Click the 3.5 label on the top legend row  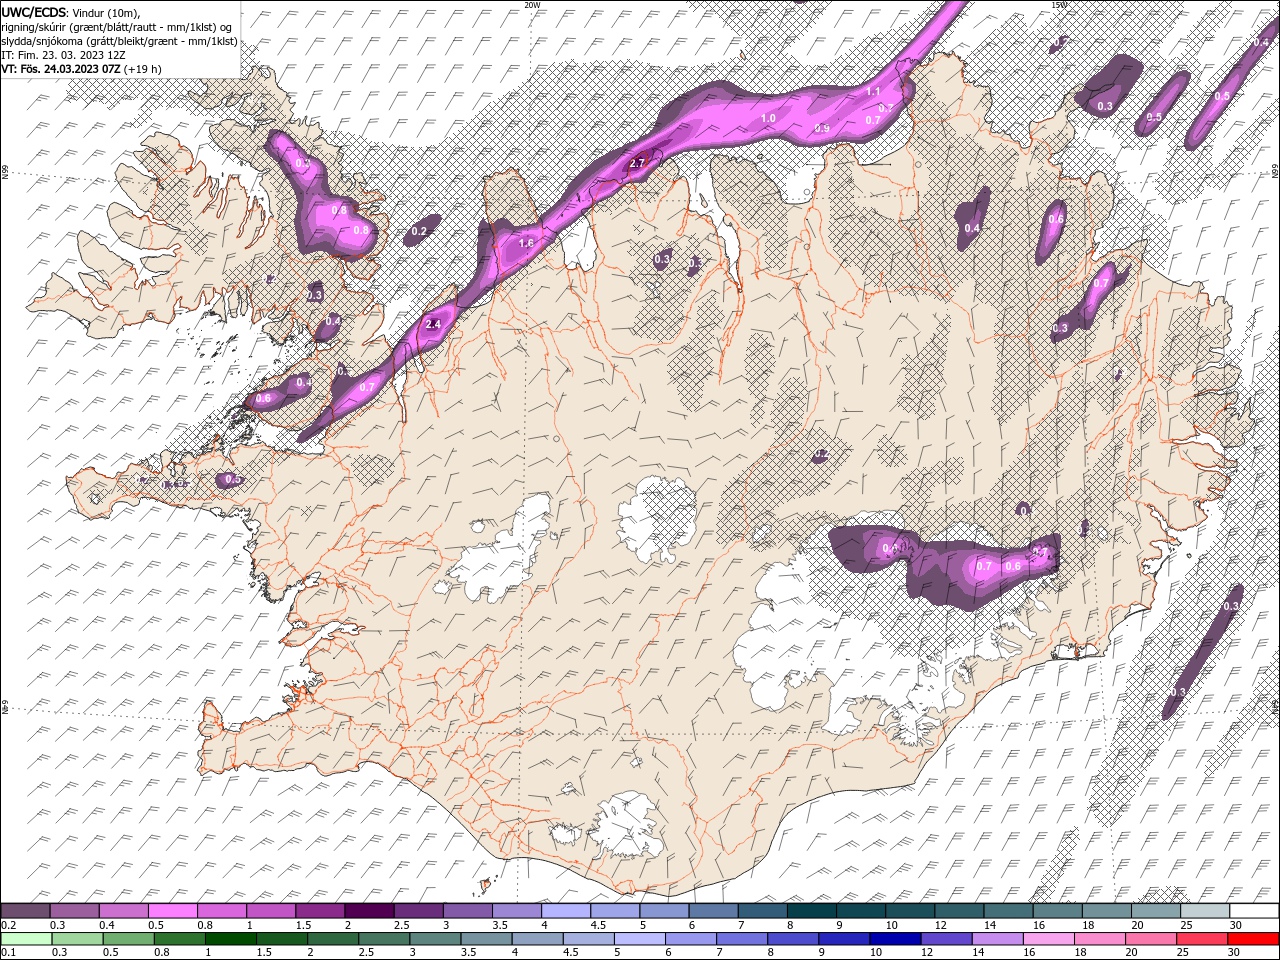(x=500, y=925)
